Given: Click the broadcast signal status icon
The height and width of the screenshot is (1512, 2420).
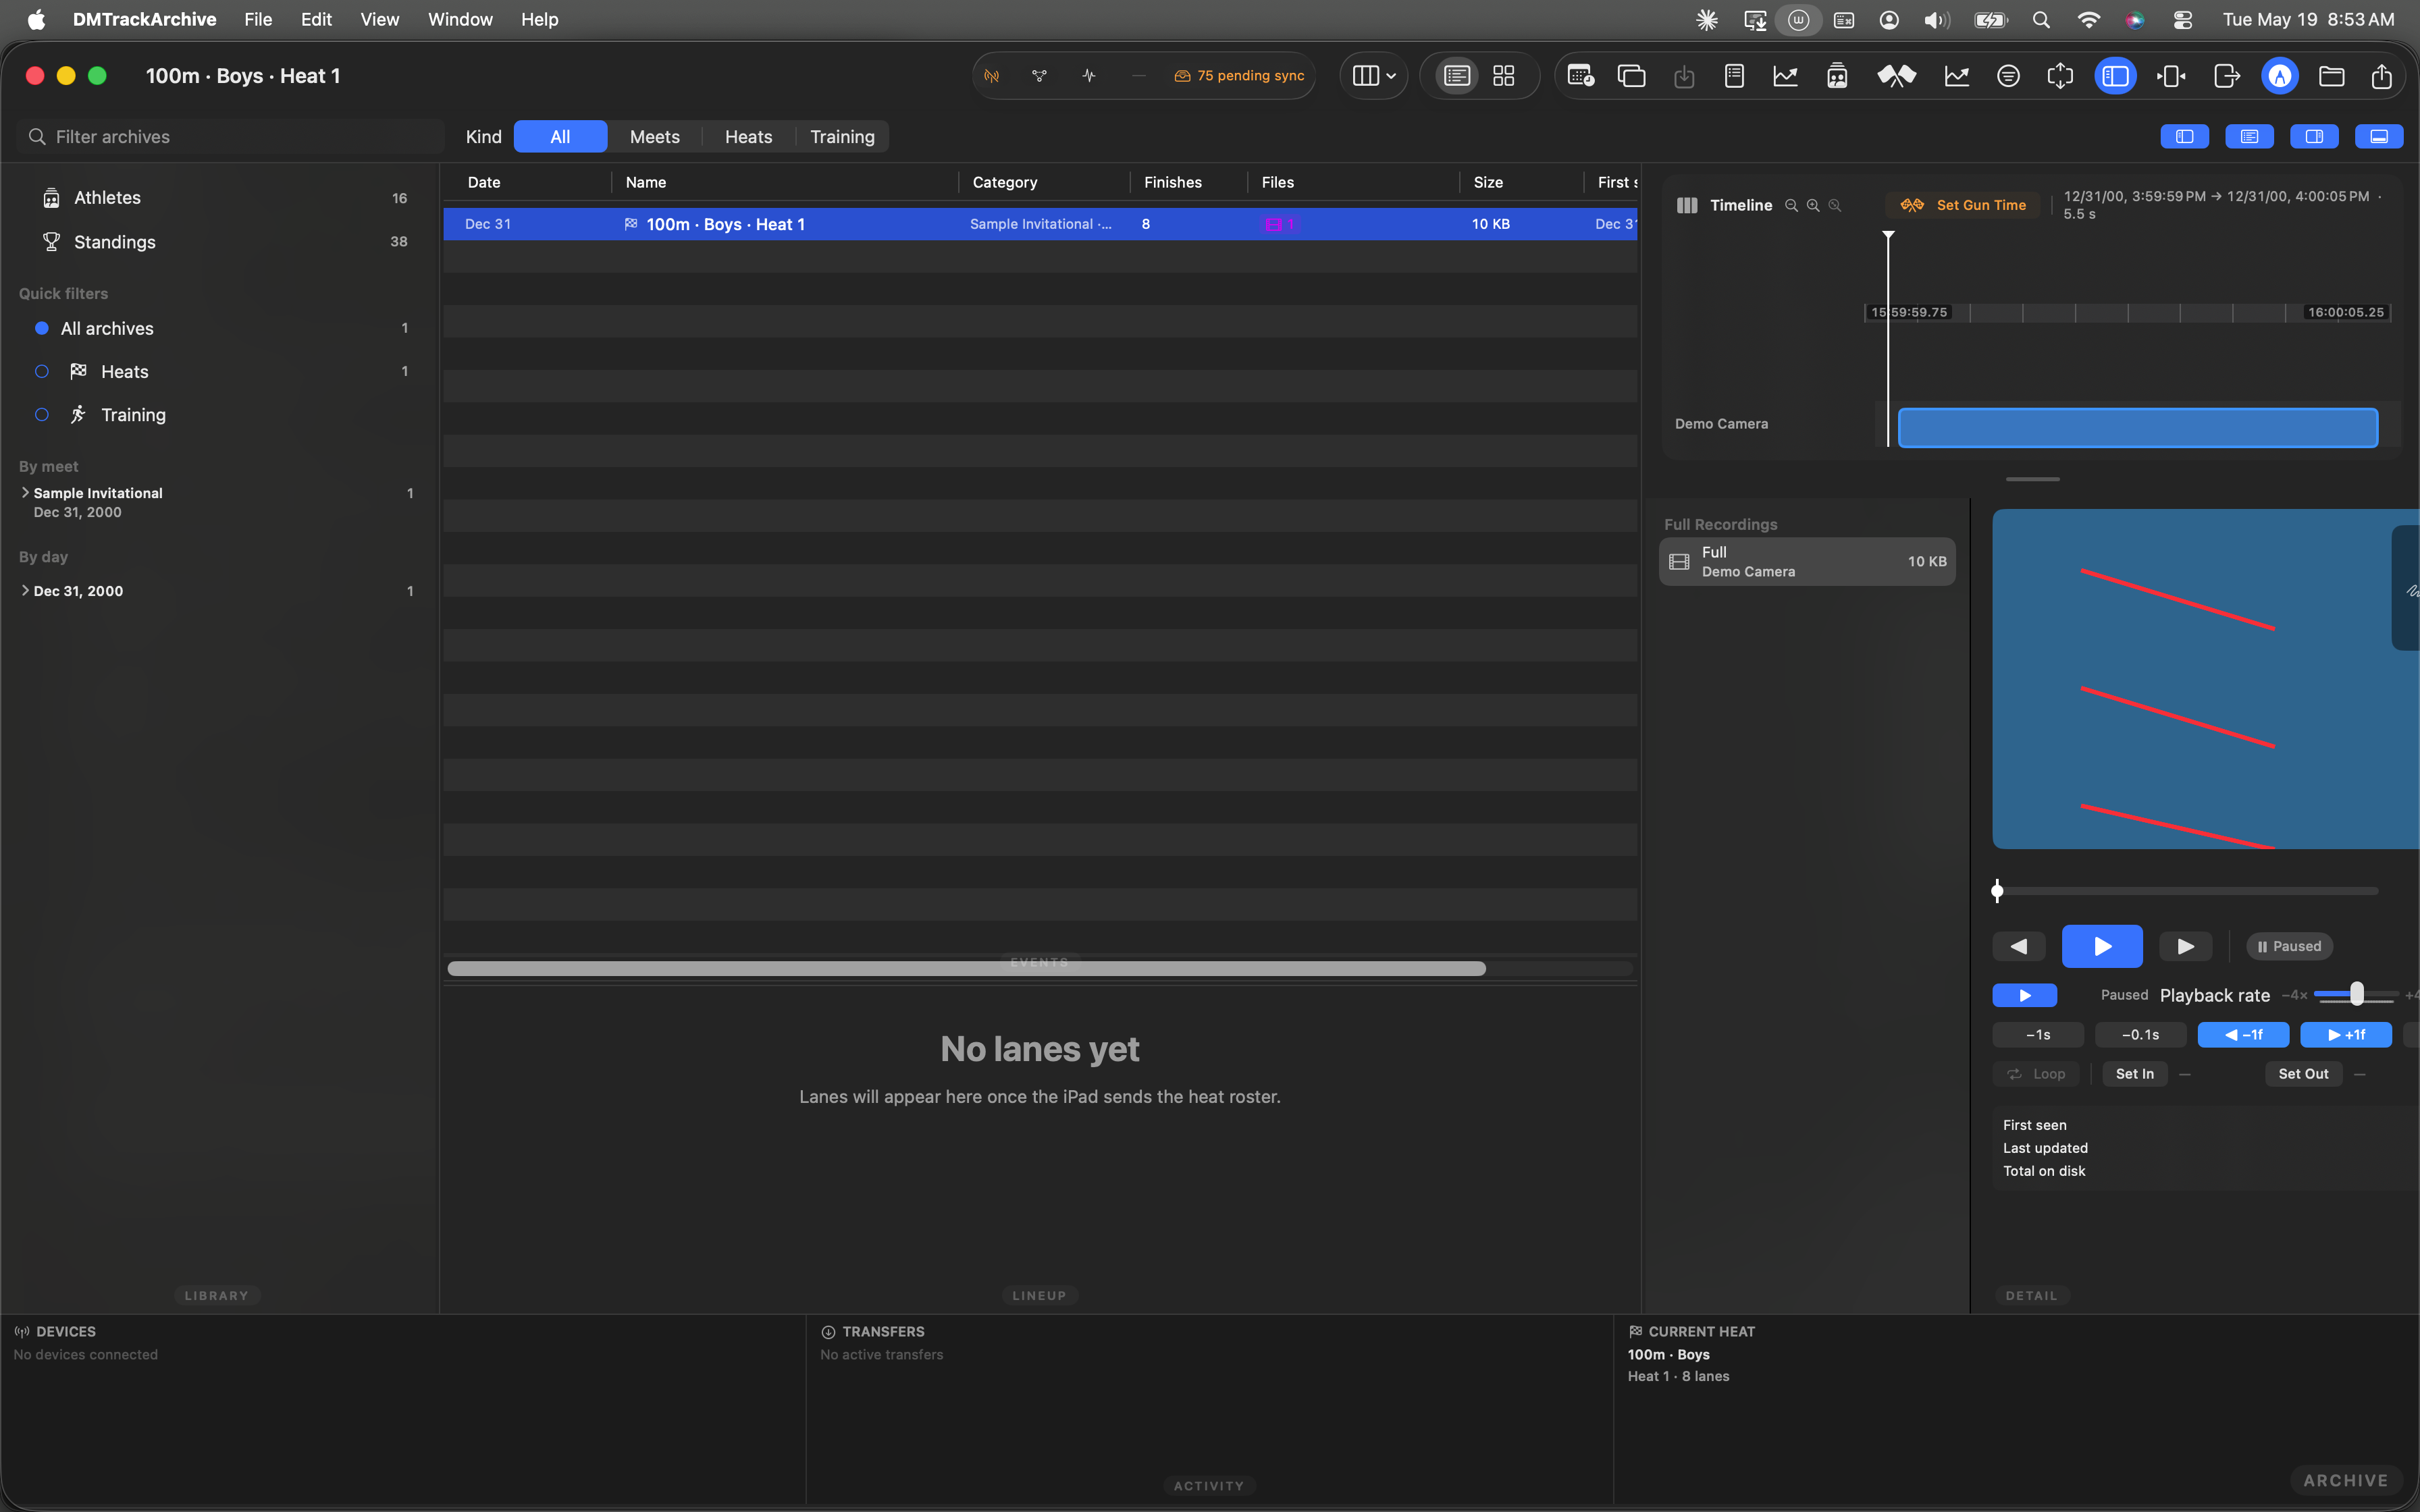Looking at the screenshot, I should click(x=991, y=76).
